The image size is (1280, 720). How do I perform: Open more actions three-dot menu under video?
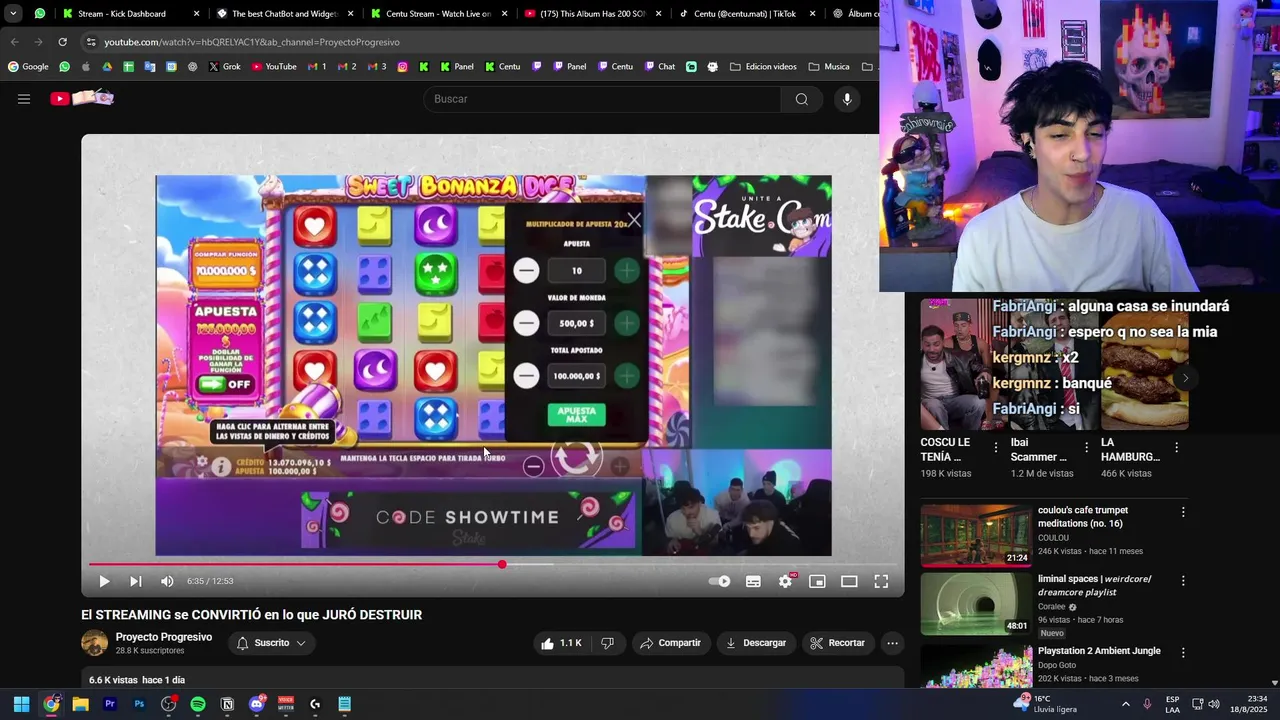[893, 643]
